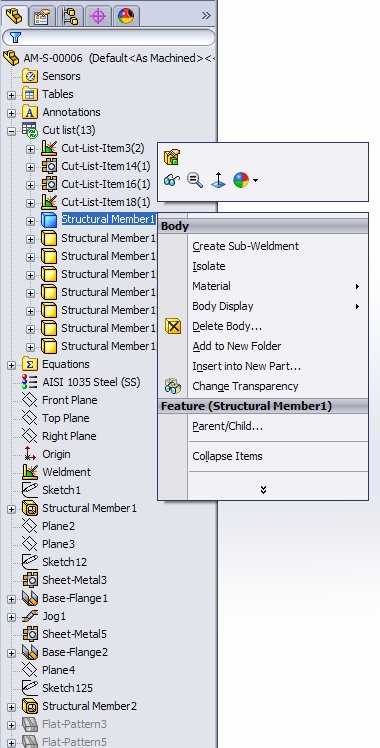The height and width of the screenshot is (748, 380).
Task: Expand the Annotations folder
Action: [11, 114]
